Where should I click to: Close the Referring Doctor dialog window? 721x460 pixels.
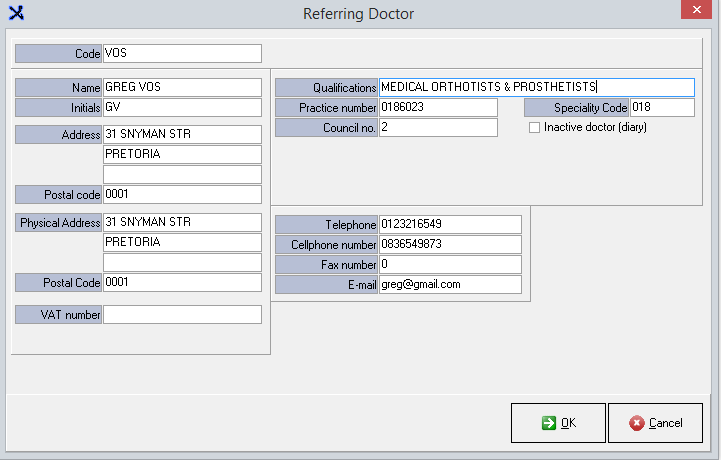click(x=696, y=12)
